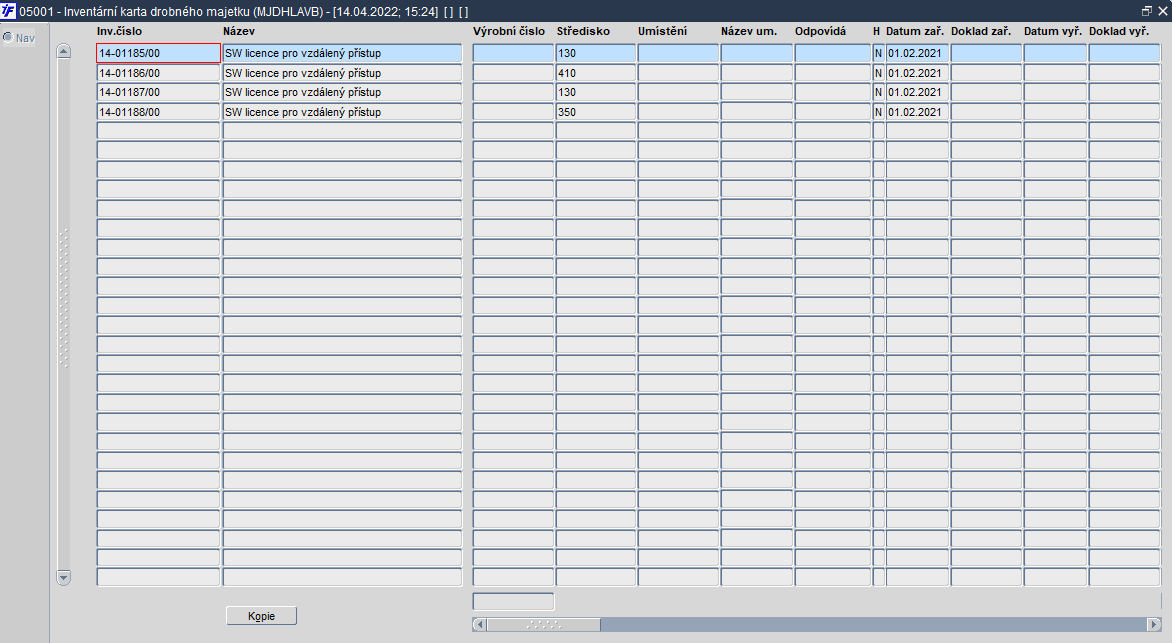Restore window using title bar restore button

[1147, 11]
